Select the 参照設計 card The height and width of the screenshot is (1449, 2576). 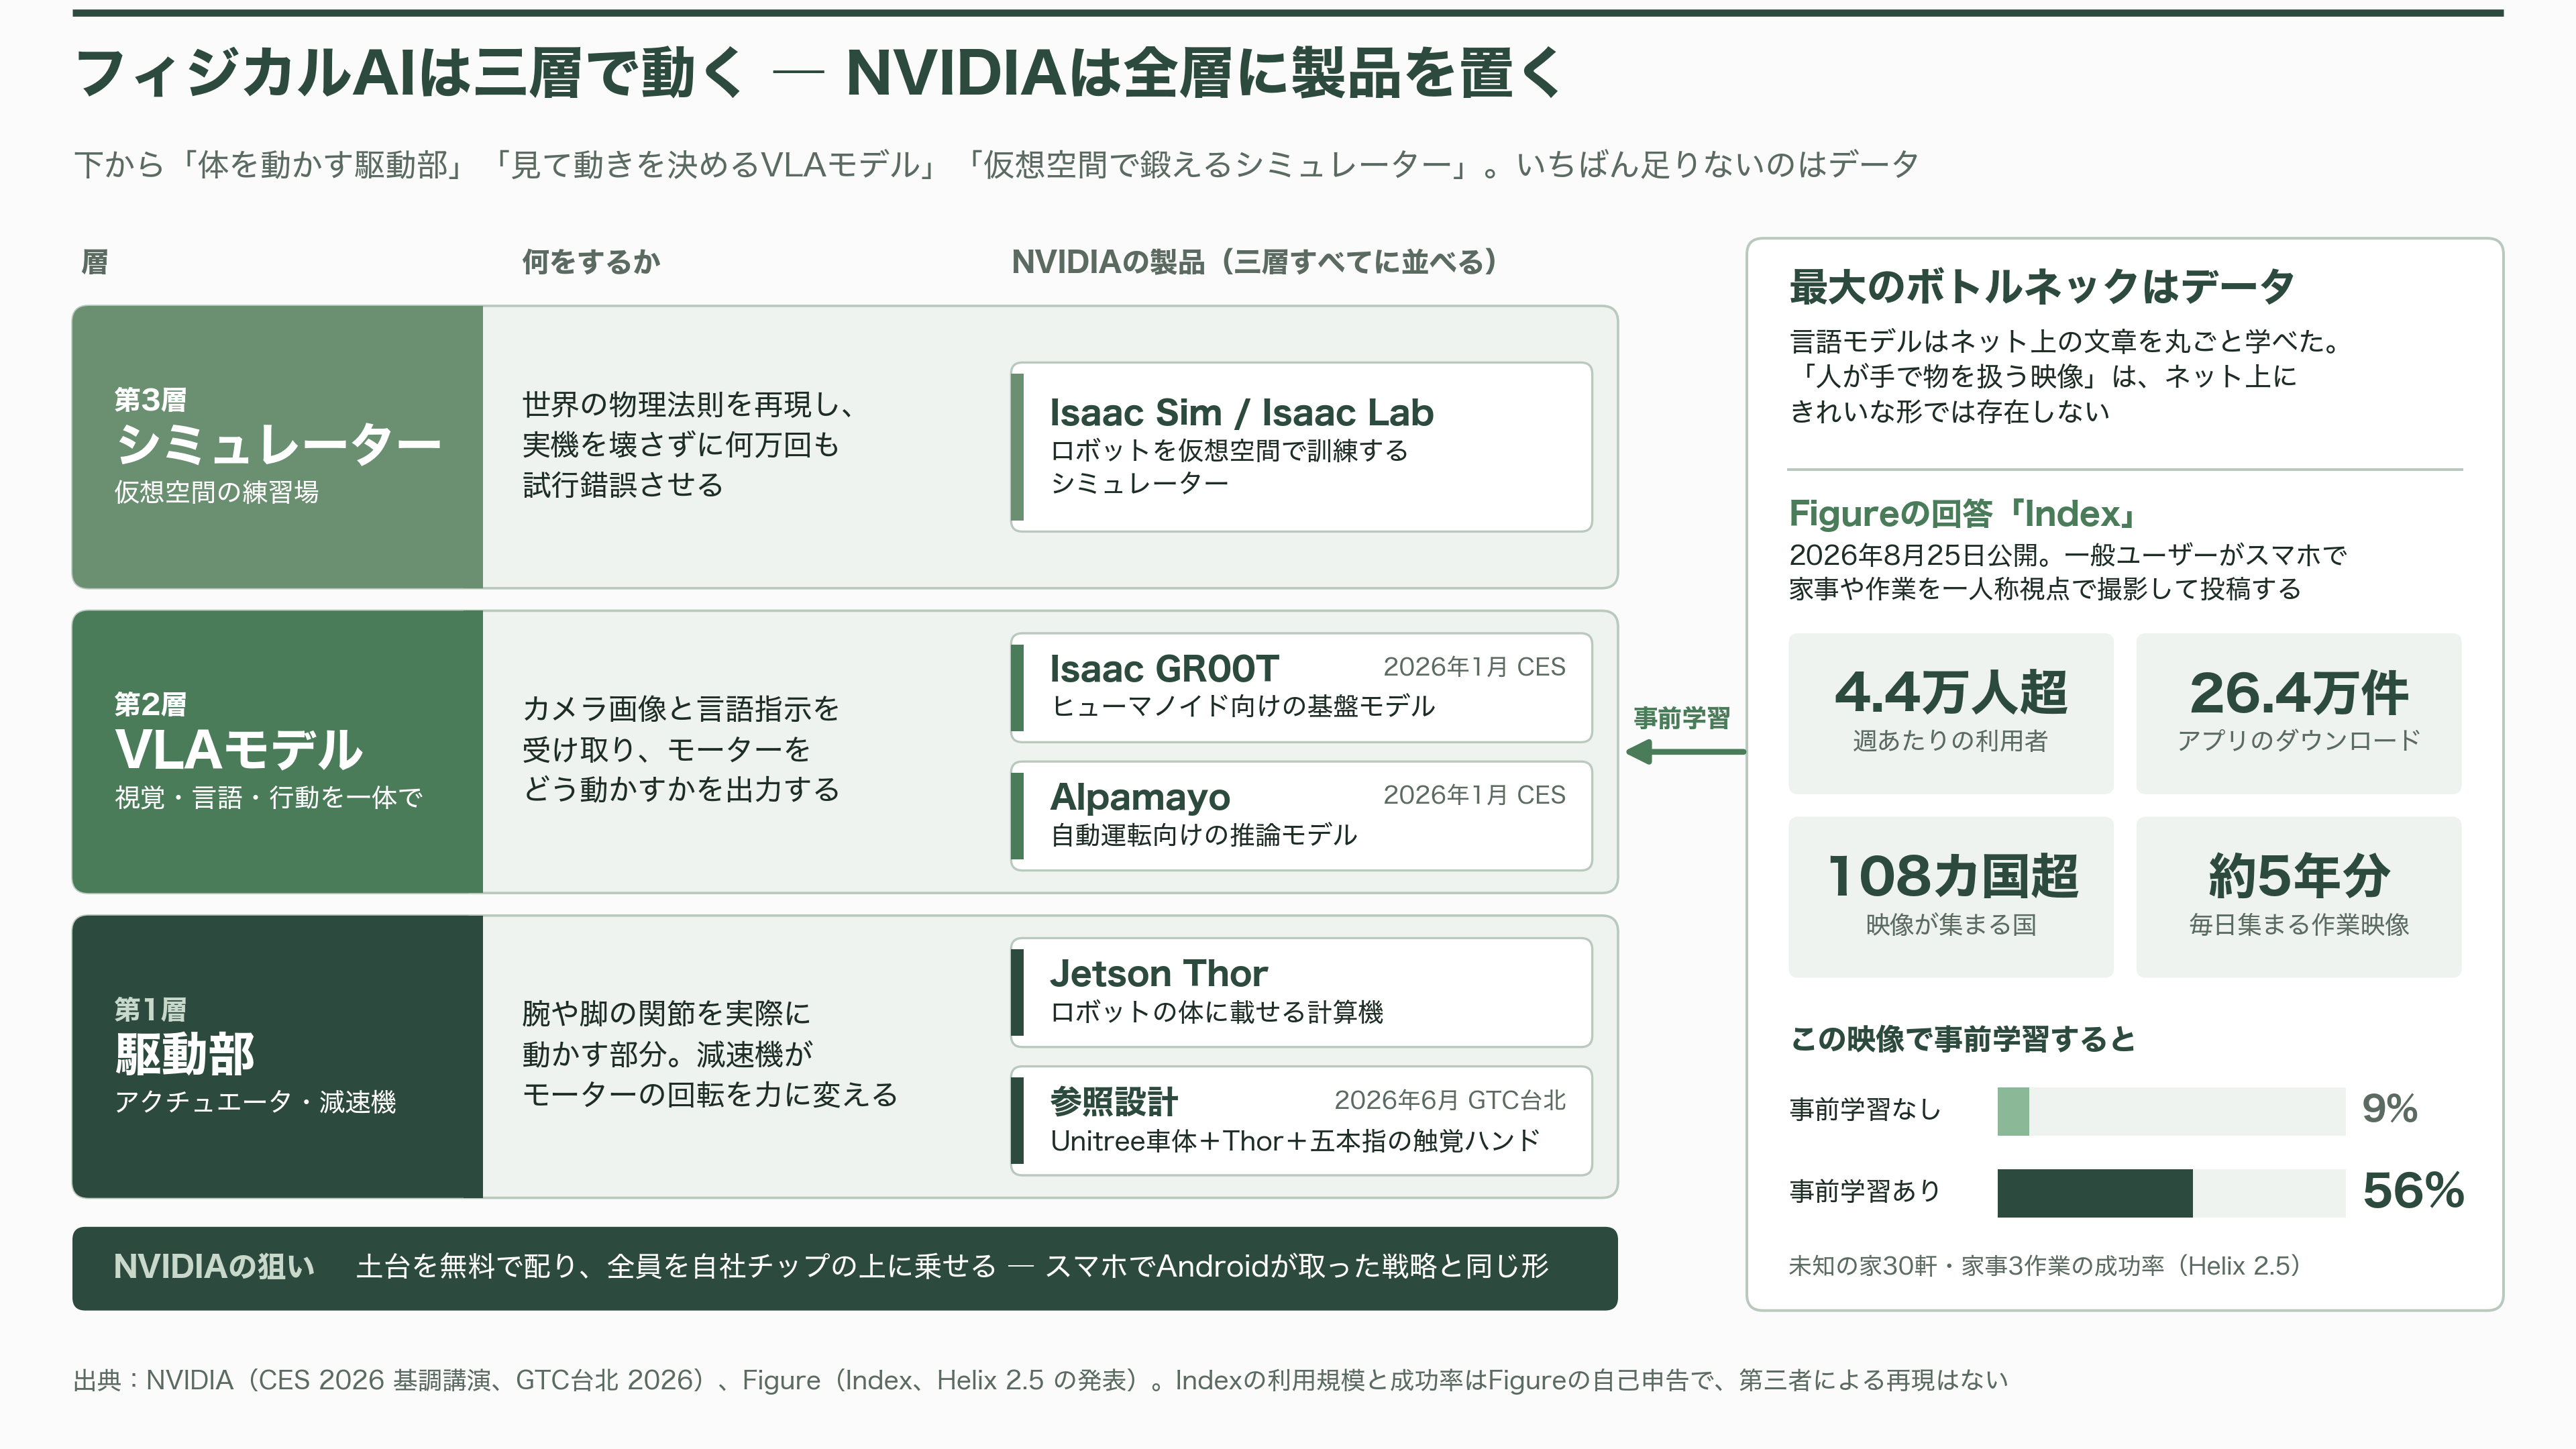coord(1301,1120)
